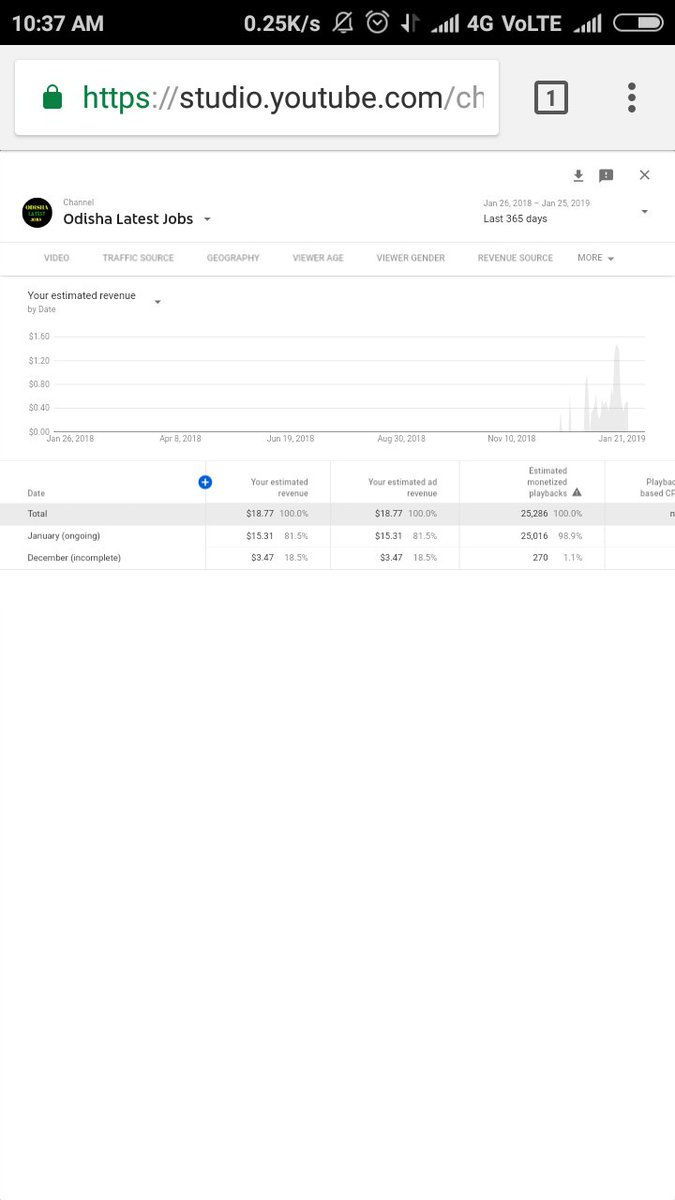Open the send feedback icon
675x1200 pixels.
pos(606,176)
